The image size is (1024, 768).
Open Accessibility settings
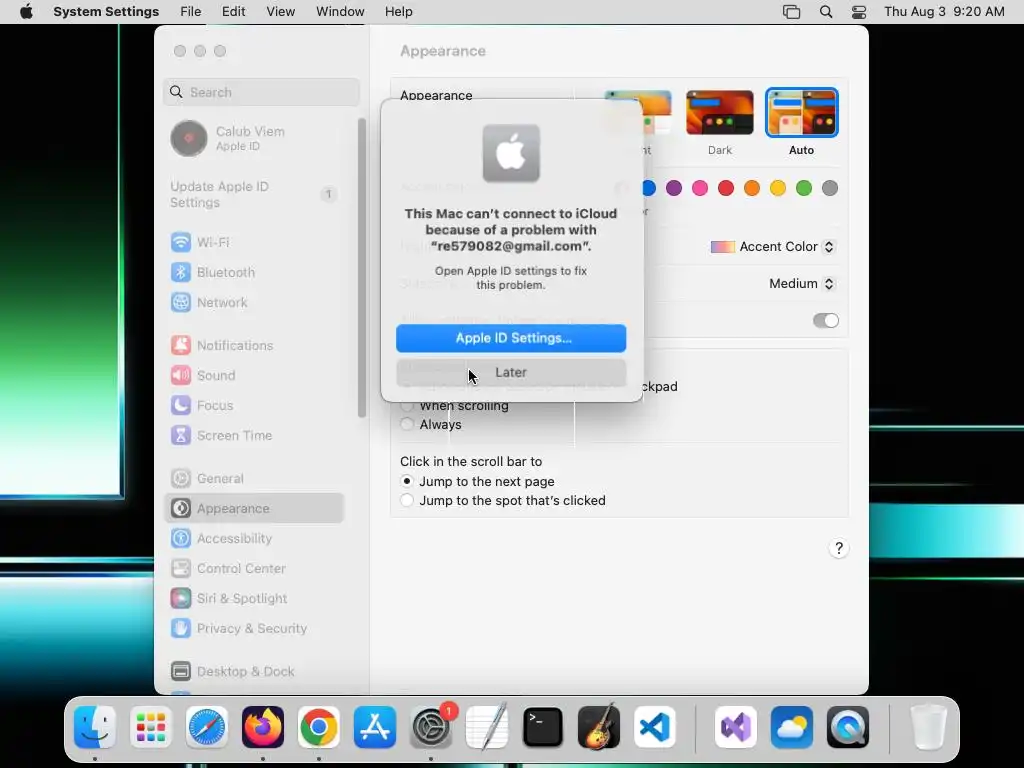(254, 539)
